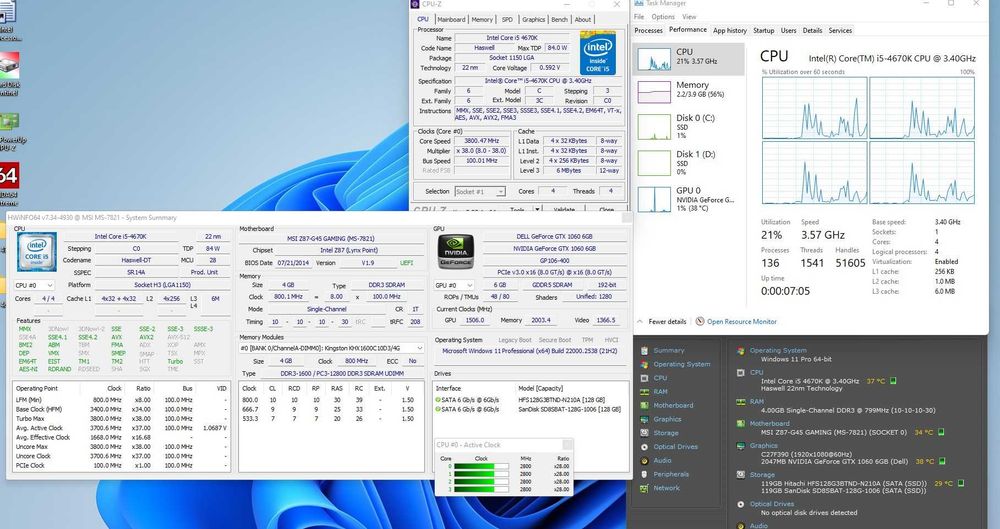Switch to Services tab in Task Manager
This screenshot has height=529, width=1000.
click(x=840, y=30)
